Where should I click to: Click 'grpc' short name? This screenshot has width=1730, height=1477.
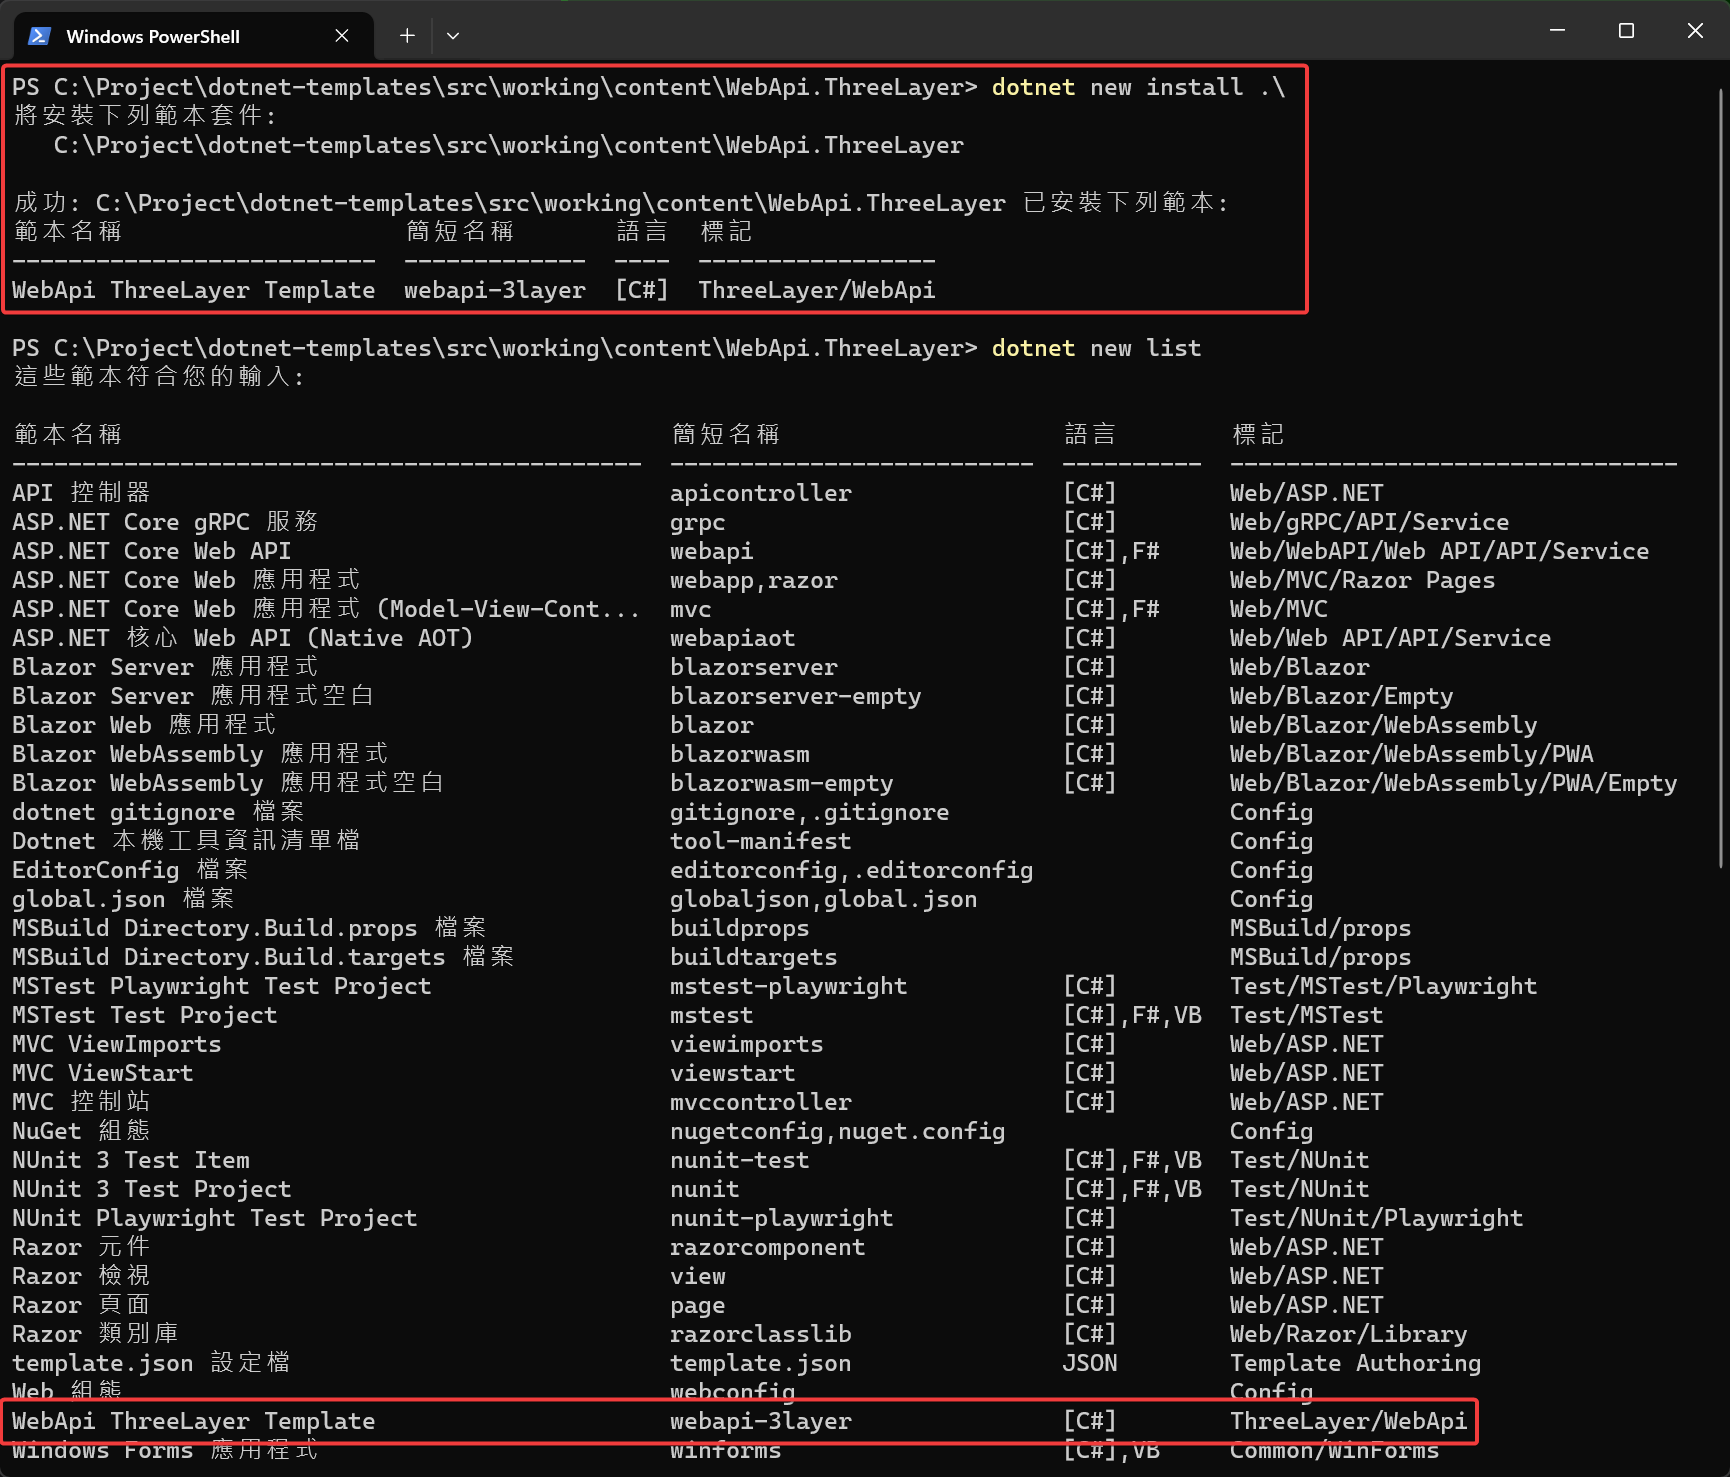coord(698,523)
